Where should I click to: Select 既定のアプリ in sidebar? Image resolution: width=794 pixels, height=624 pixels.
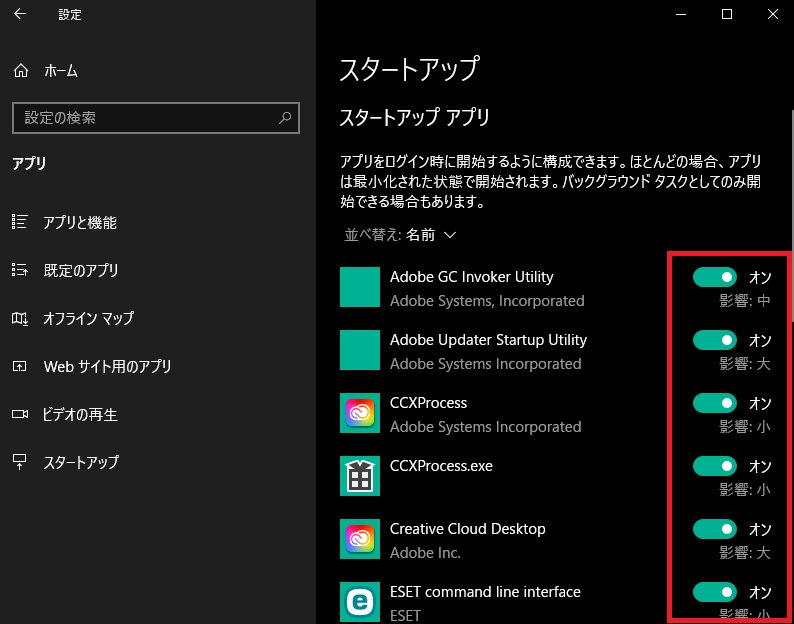(x=81, y=270)
